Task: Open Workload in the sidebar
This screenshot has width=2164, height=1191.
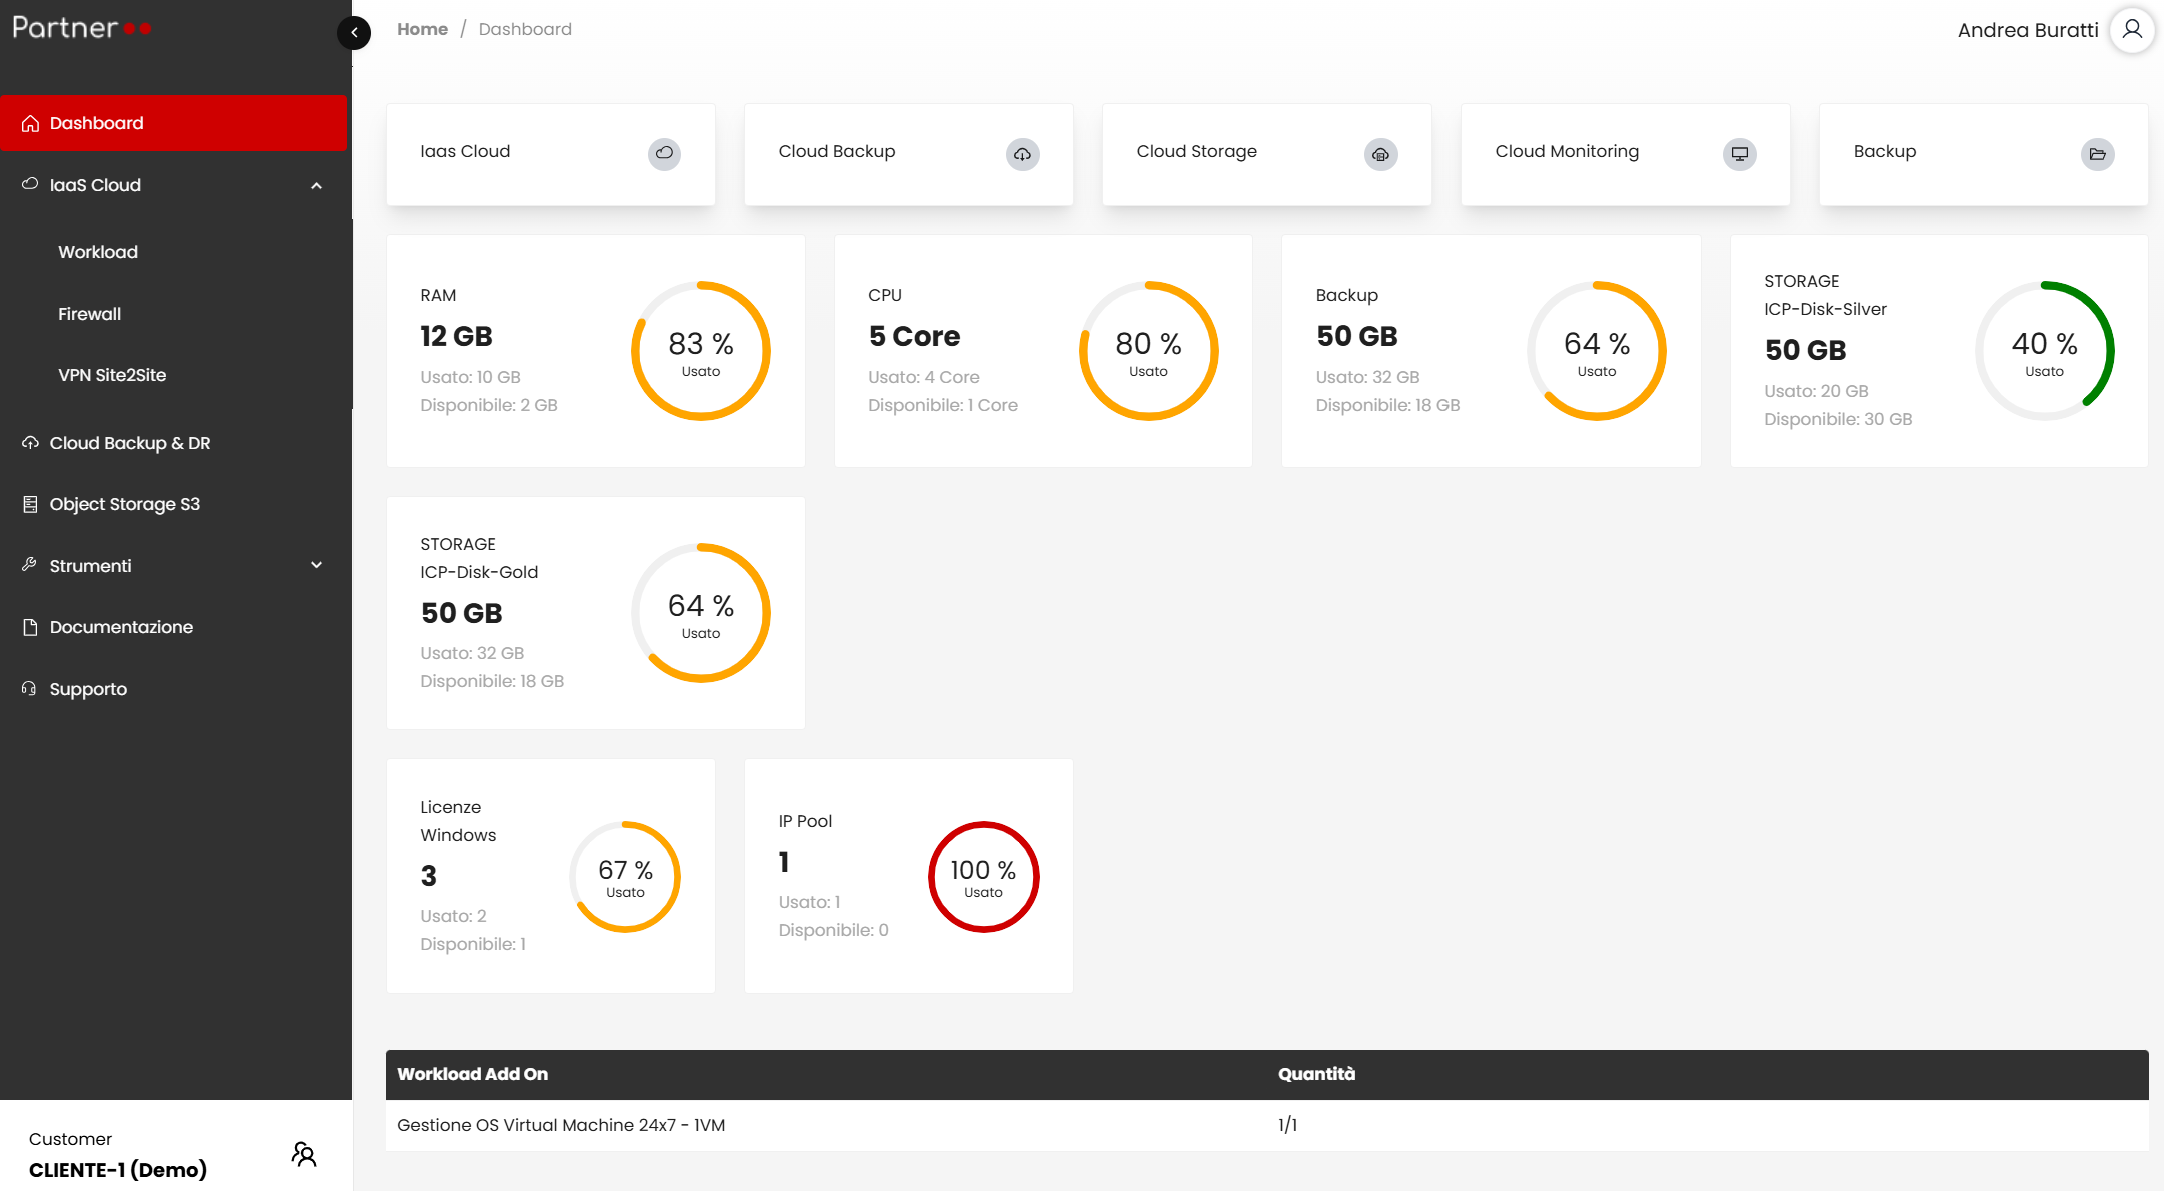Action: pos(98,252)
